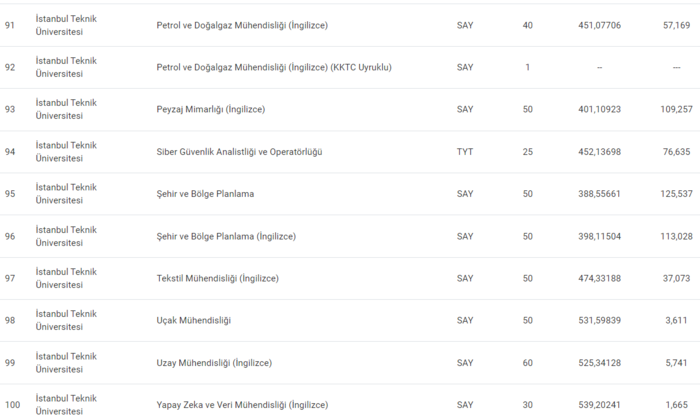The height and width of the screenshot is (418, 700).
Task: Select Uzay Mühendisliği (İngilizce) program
Action: click(x=215, y=362)
